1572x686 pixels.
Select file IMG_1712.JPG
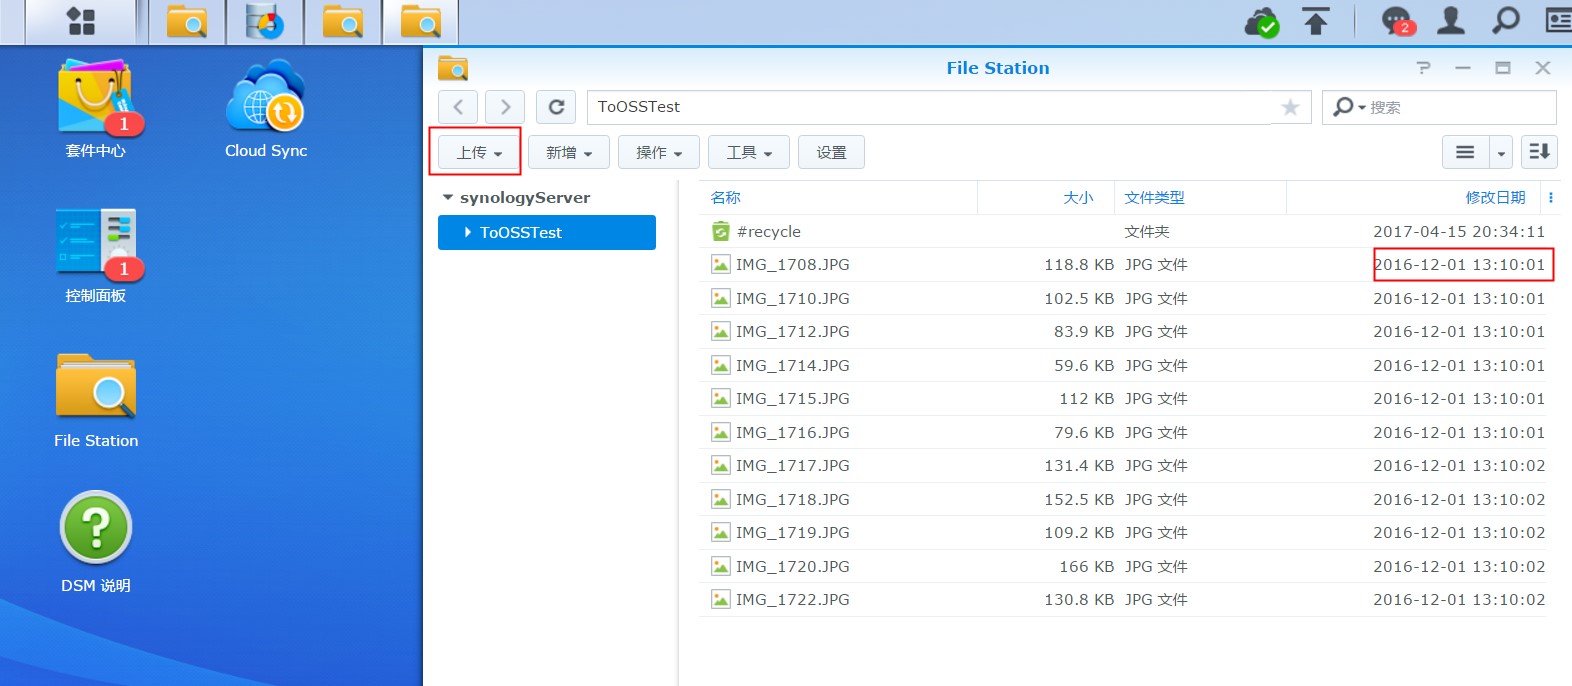pyautogui.click(x=1122, y=332)
